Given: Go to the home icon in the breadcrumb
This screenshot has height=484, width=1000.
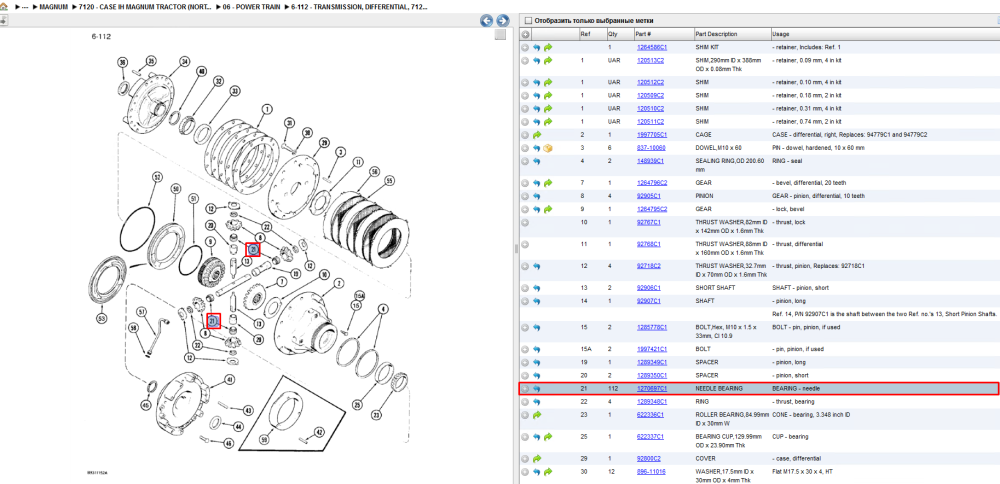Looking at the screenshot, I should tap(3, 6).
